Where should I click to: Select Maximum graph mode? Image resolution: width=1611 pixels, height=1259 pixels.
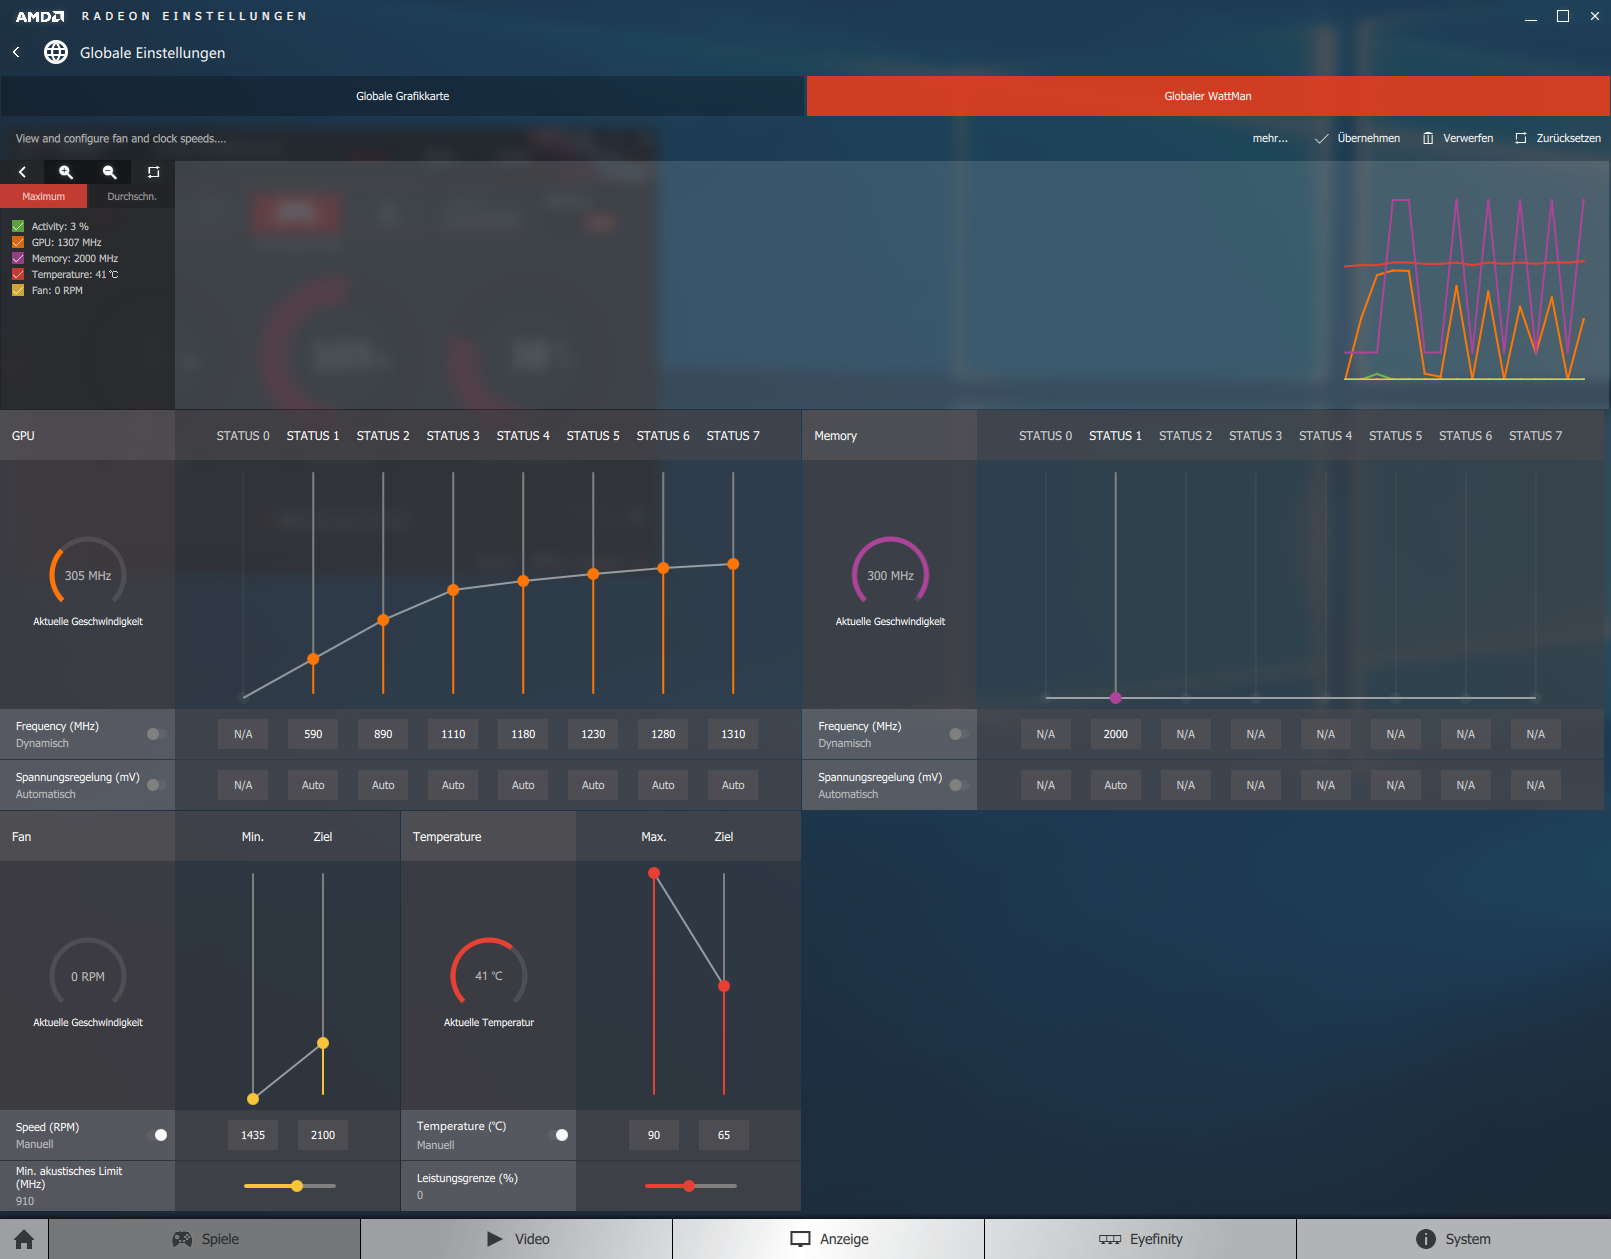44,196
